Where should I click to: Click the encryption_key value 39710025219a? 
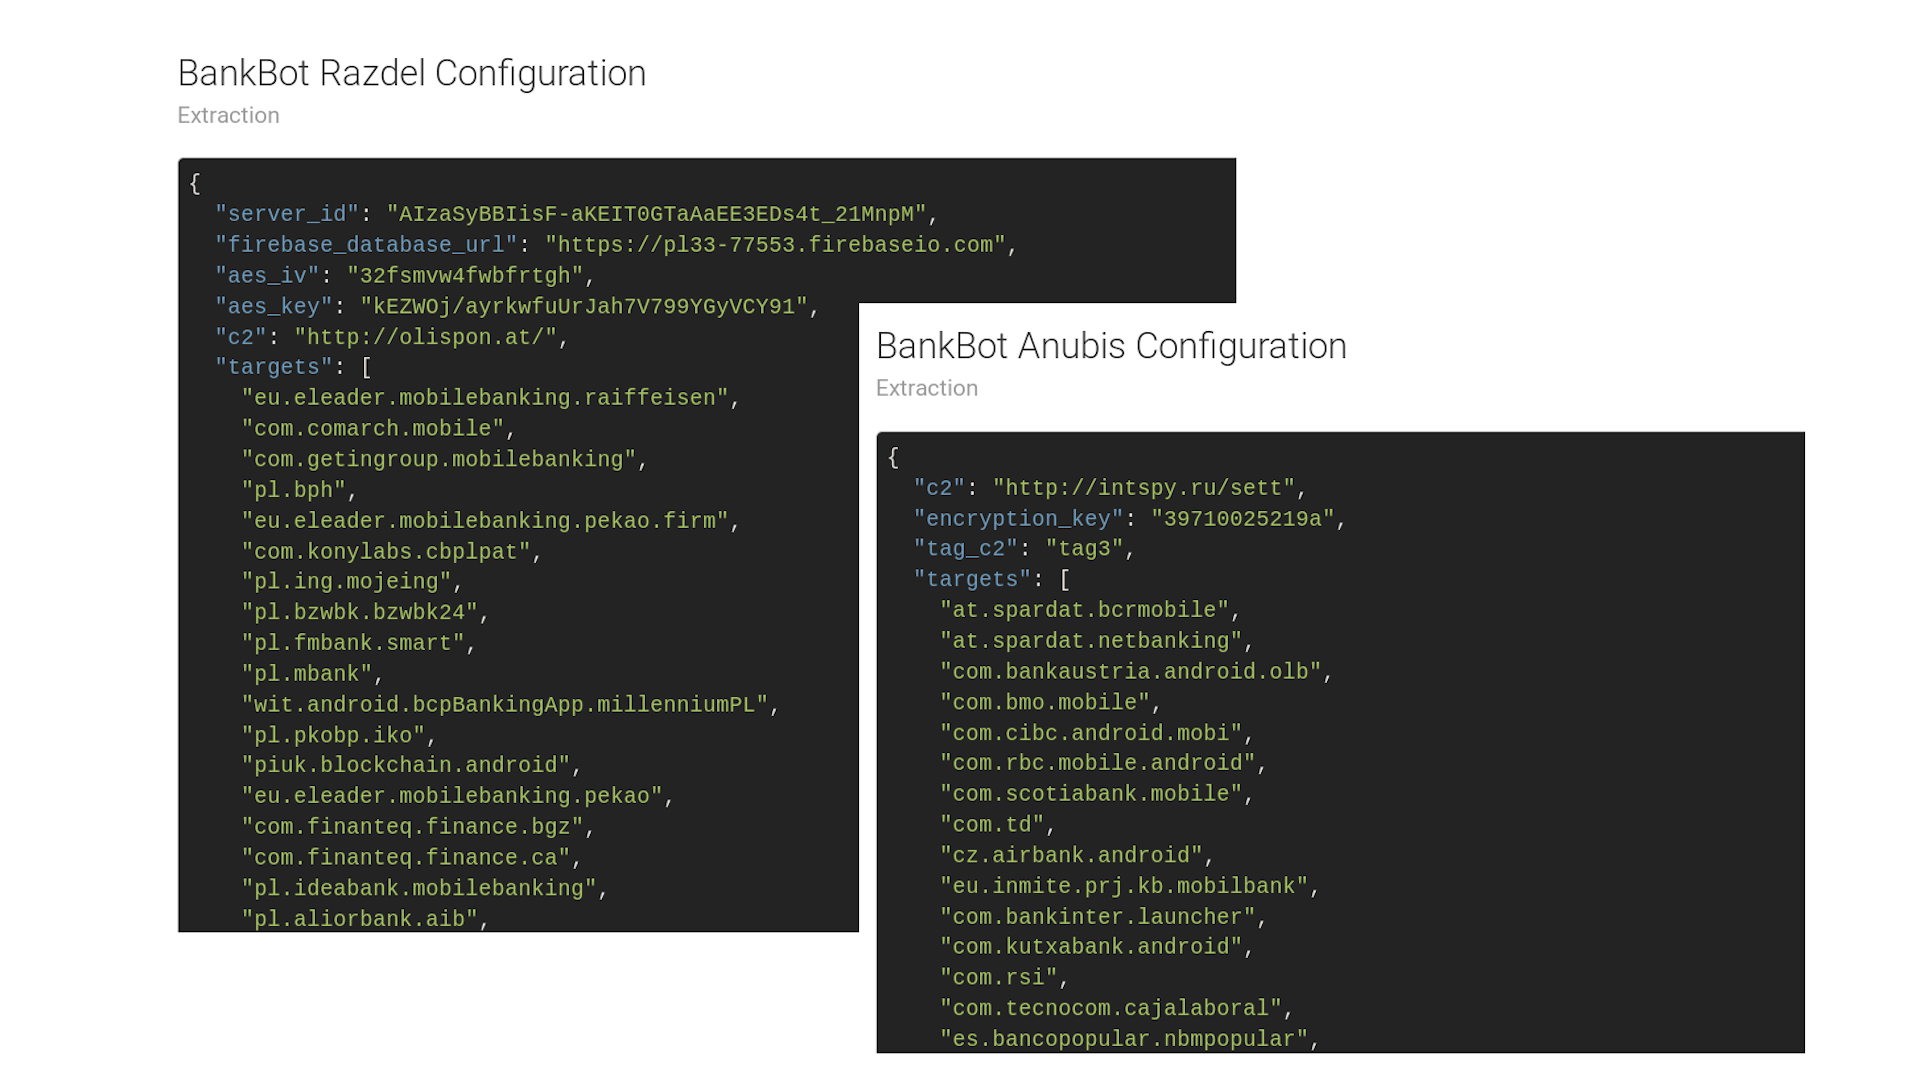1243,519
